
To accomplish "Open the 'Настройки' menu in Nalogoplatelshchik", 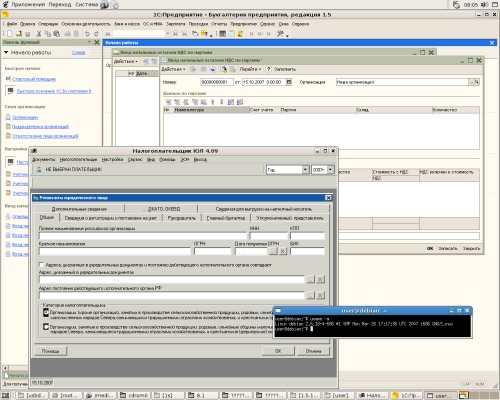I will coord(112,159).
